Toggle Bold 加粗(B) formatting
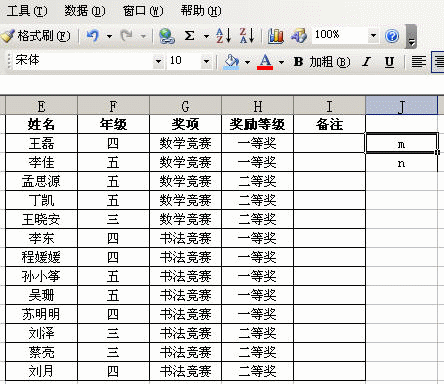 click(x=321, y=62)
